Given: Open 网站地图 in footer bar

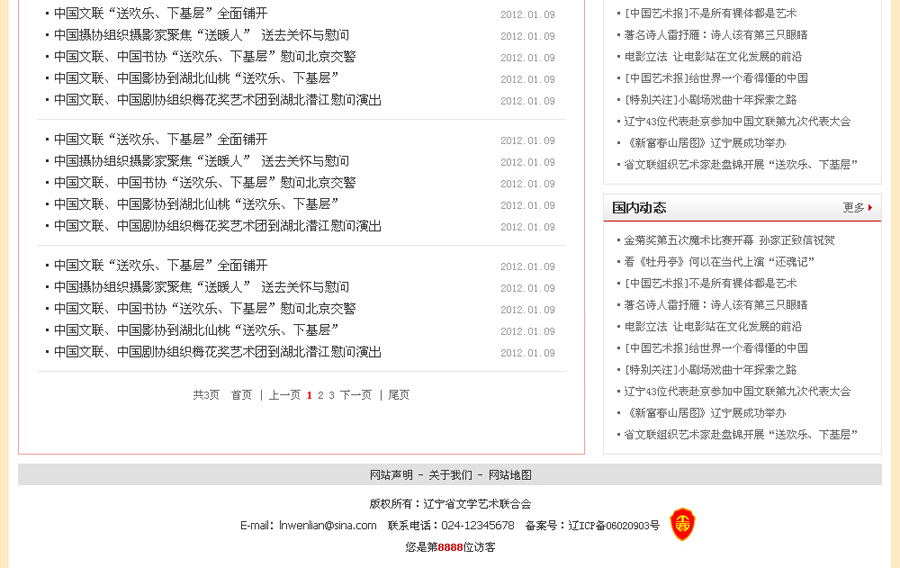Looking at the screenshot, I should click(x=510, y=475).
